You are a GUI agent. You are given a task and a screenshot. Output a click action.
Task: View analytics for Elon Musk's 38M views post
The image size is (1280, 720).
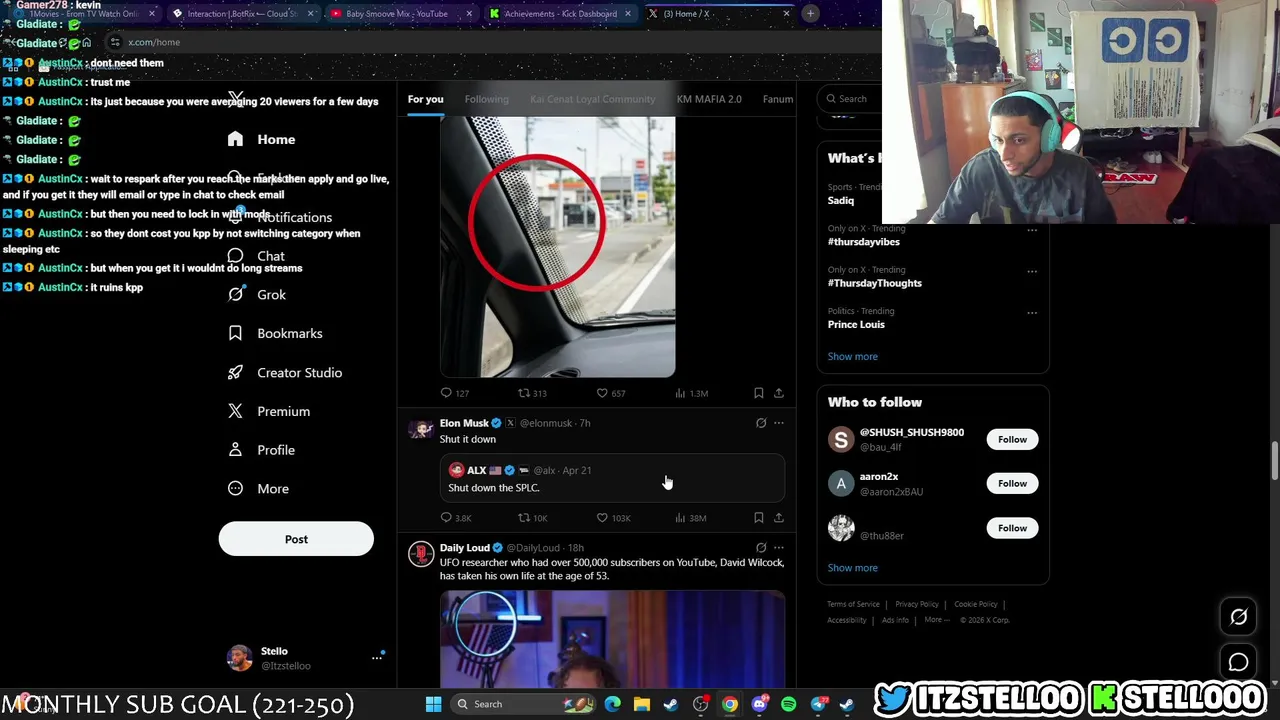(x=691, y=517)
